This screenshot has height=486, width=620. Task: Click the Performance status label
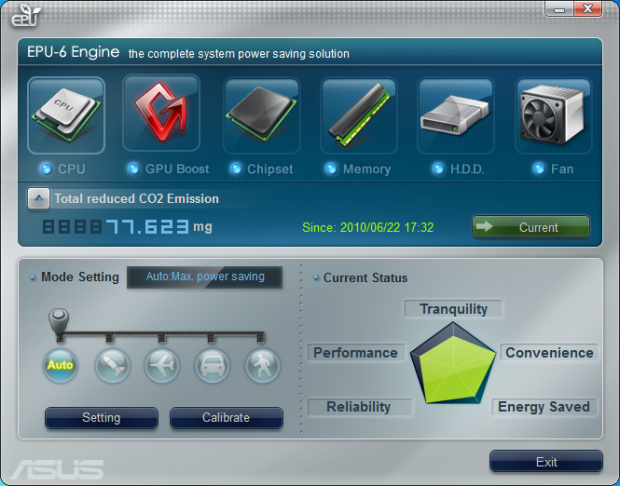click(x=356, y=352)
